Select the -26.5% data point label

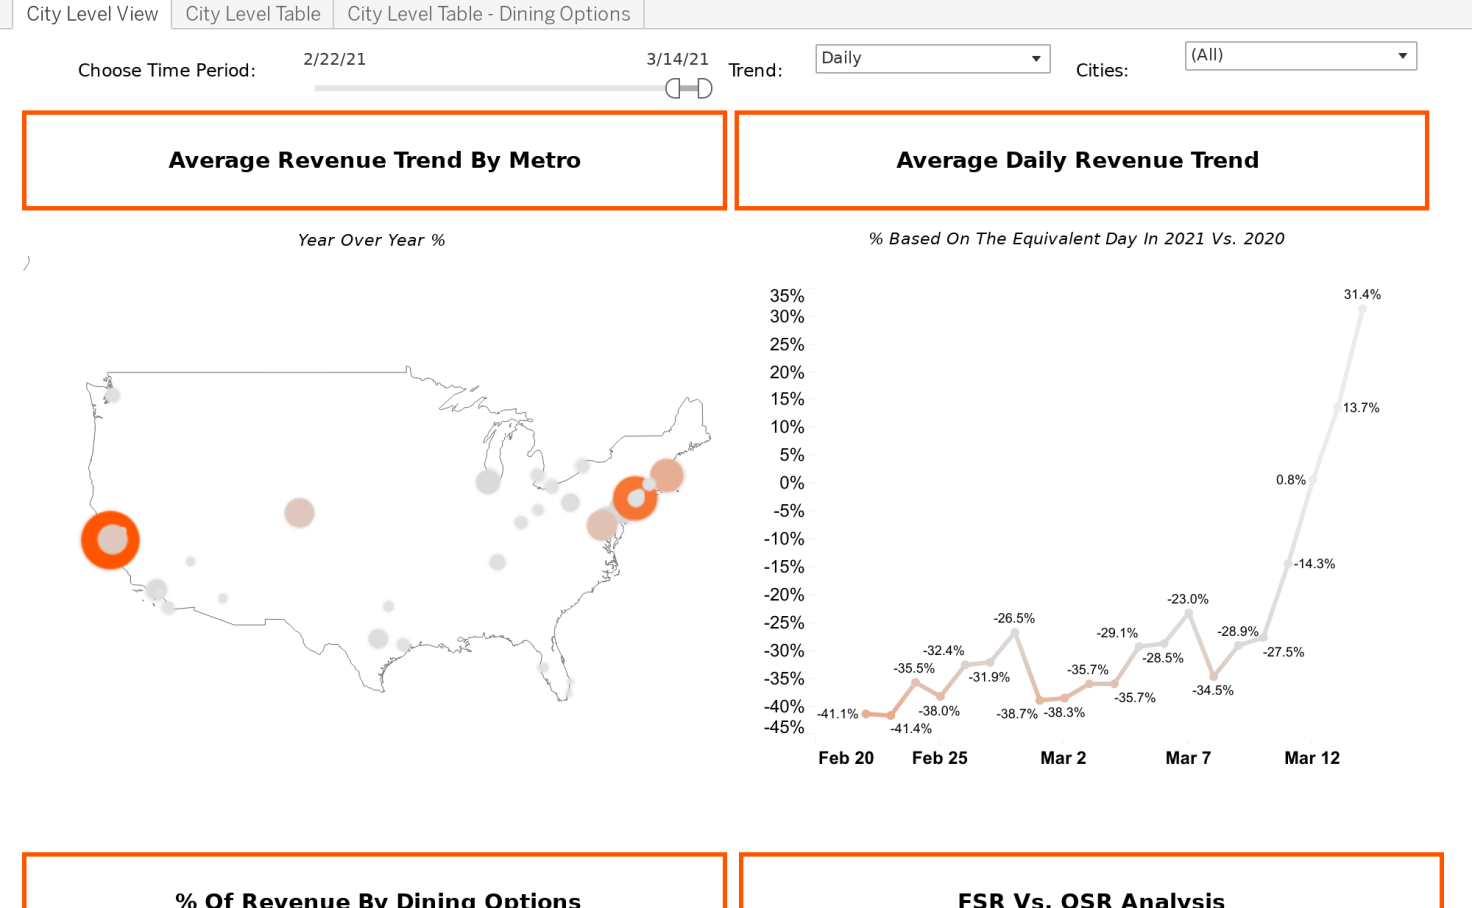coord(1014,619)
